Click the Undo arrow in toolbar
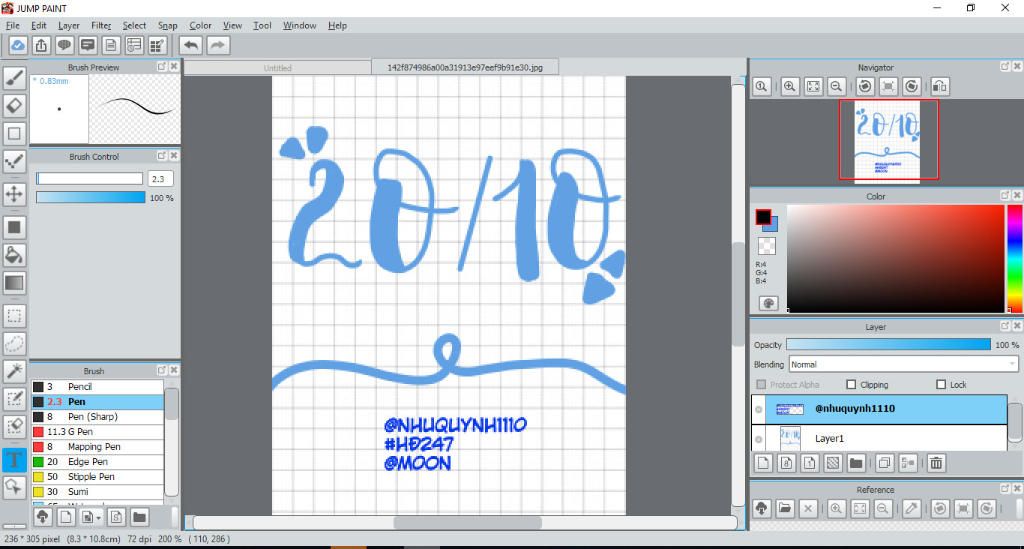 coord(191,45)
